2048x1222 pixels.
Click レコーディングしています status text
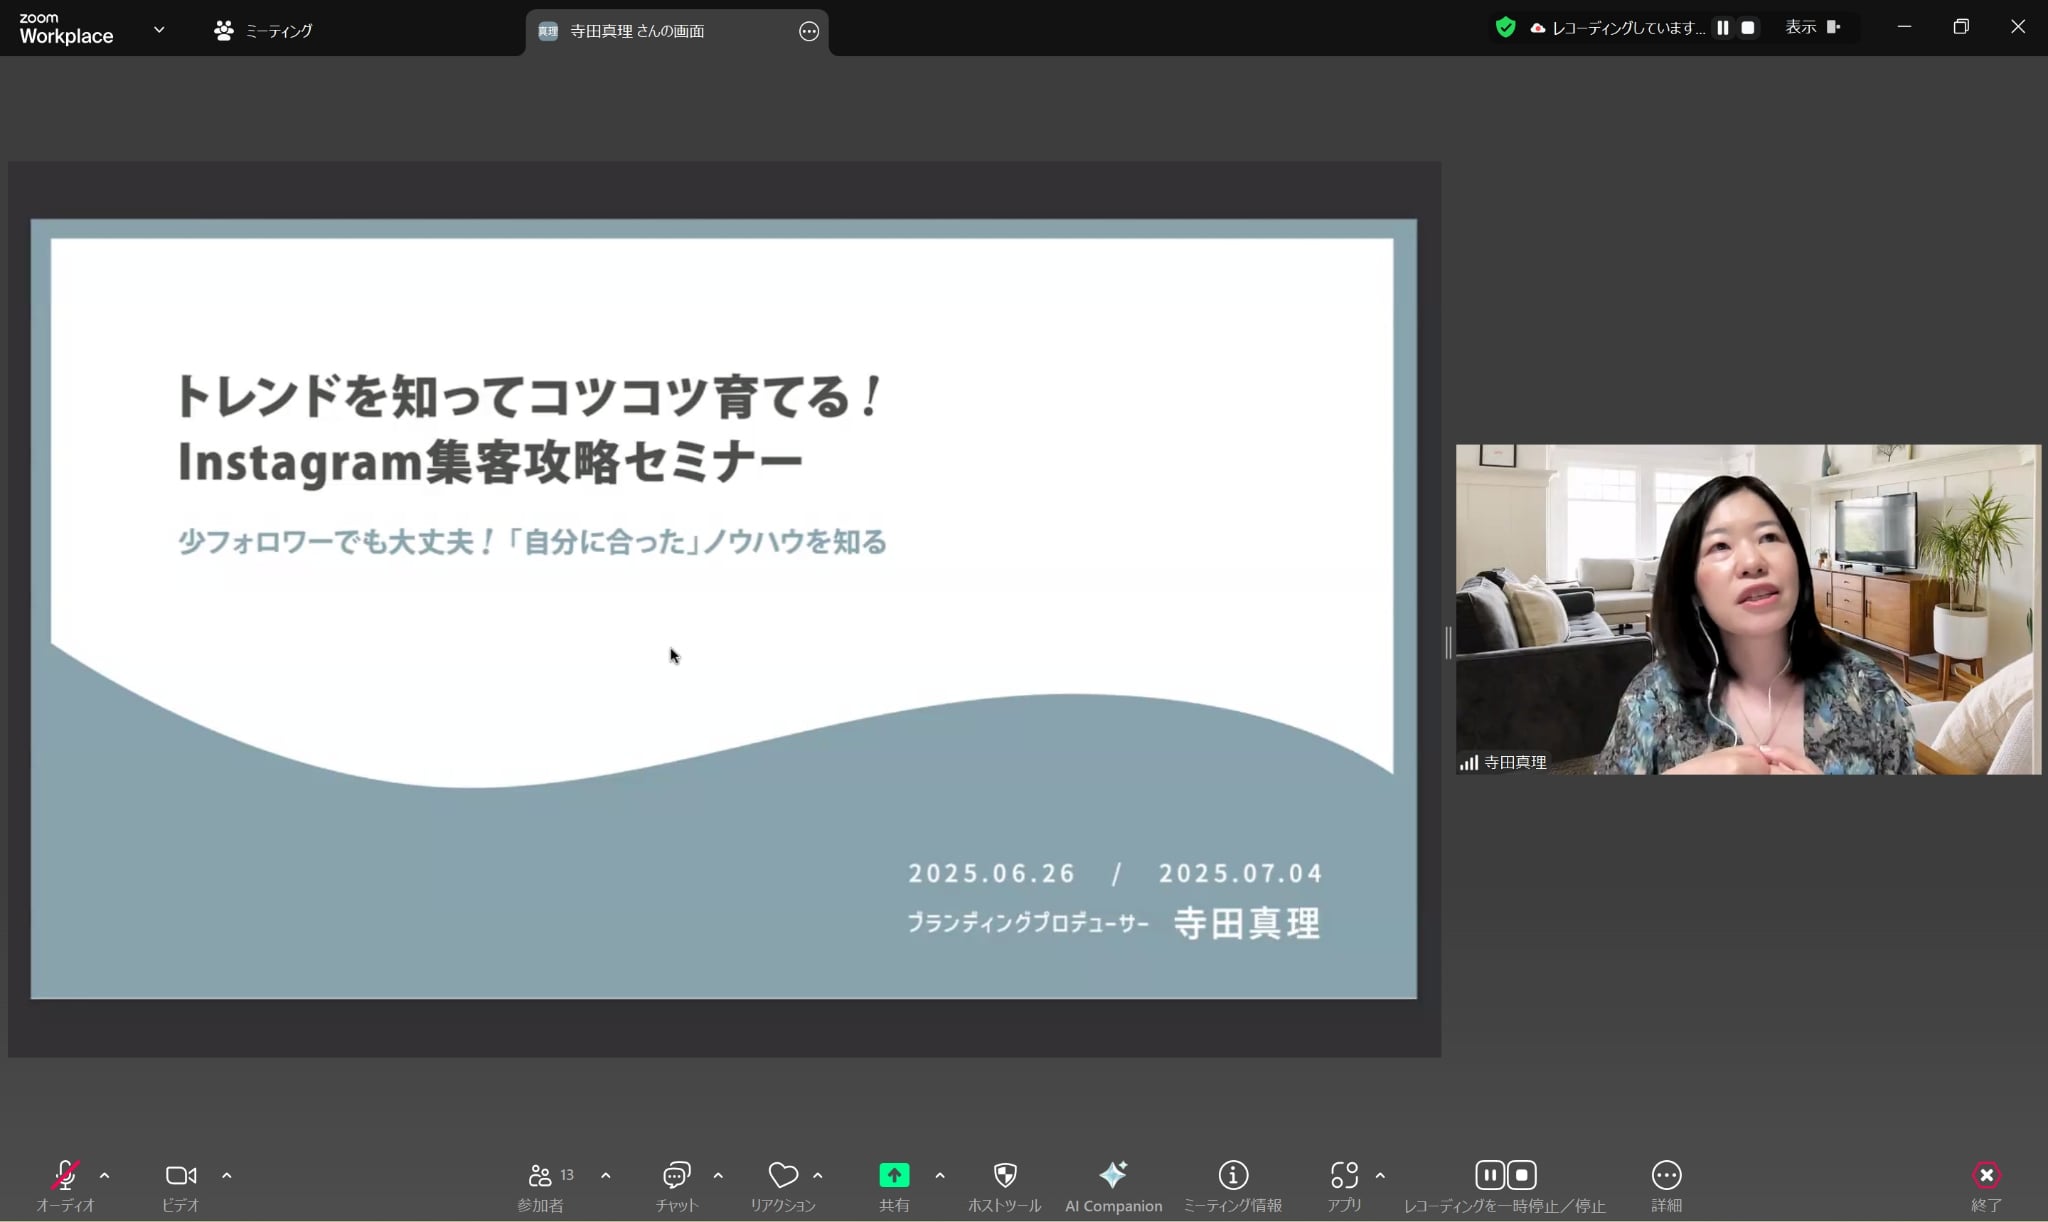1629,28
